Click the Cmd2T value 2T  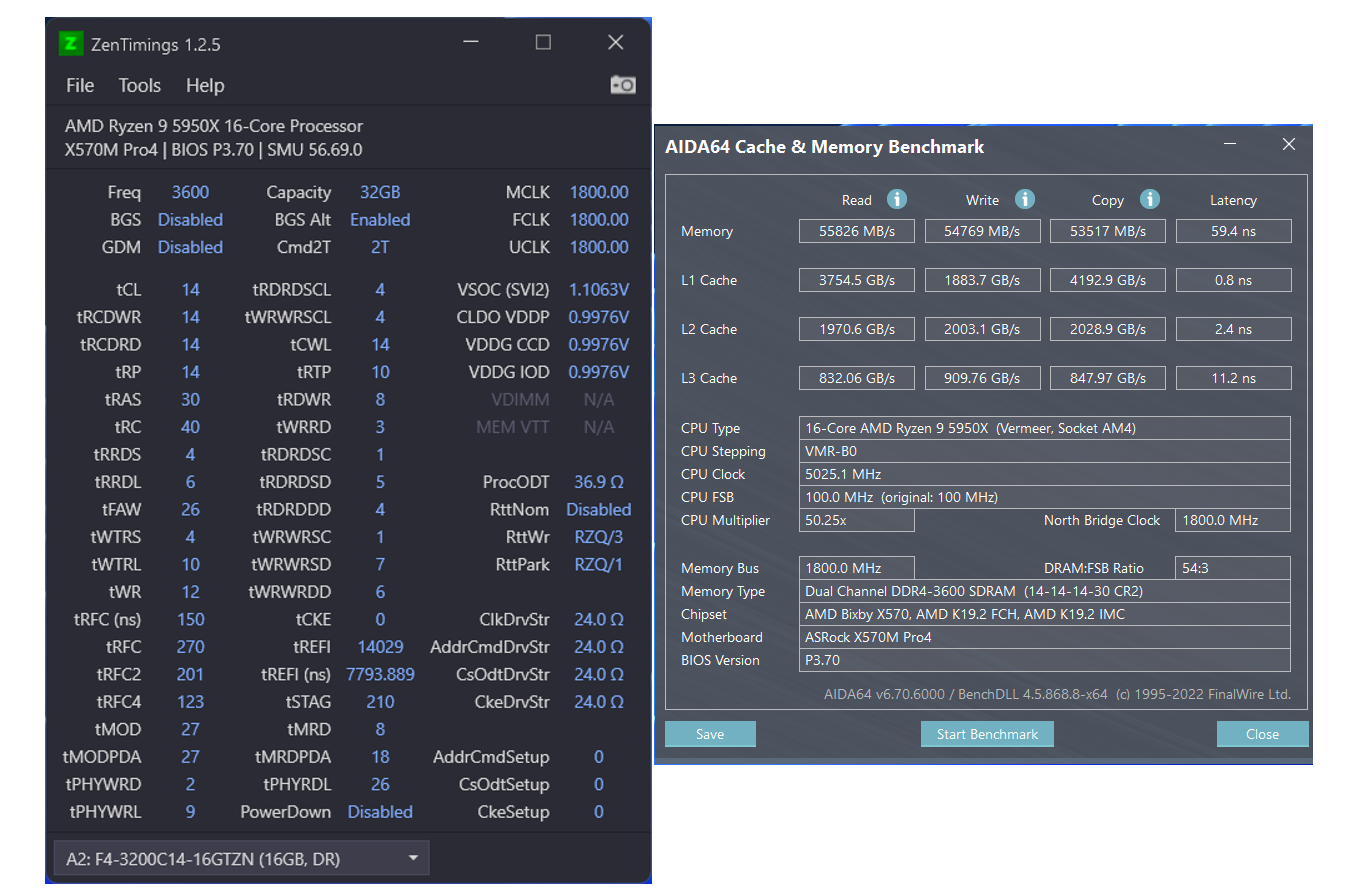click(x=380, y=247)
